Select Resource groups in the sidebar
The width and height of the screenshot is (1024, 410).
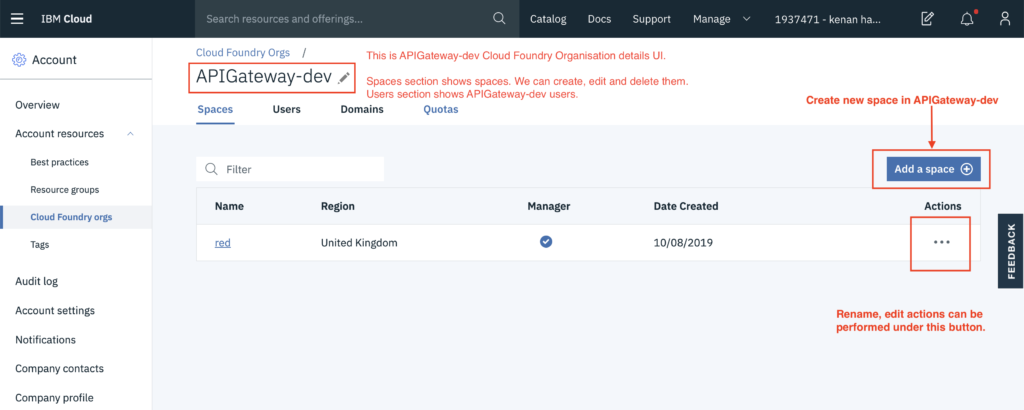pos(64,189)
